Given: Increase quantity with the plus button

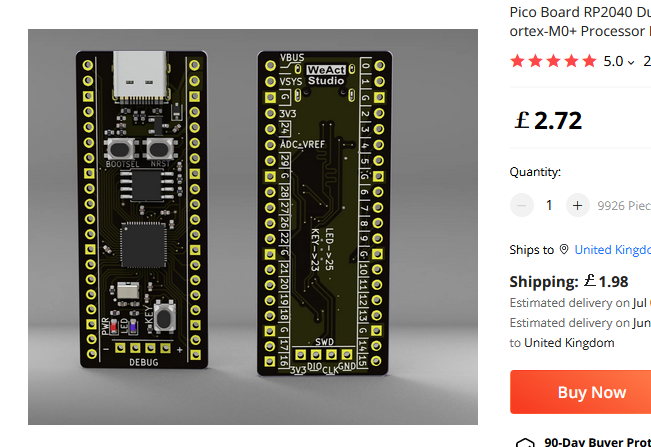Looking at the screenshot, I should pos(577,205).
